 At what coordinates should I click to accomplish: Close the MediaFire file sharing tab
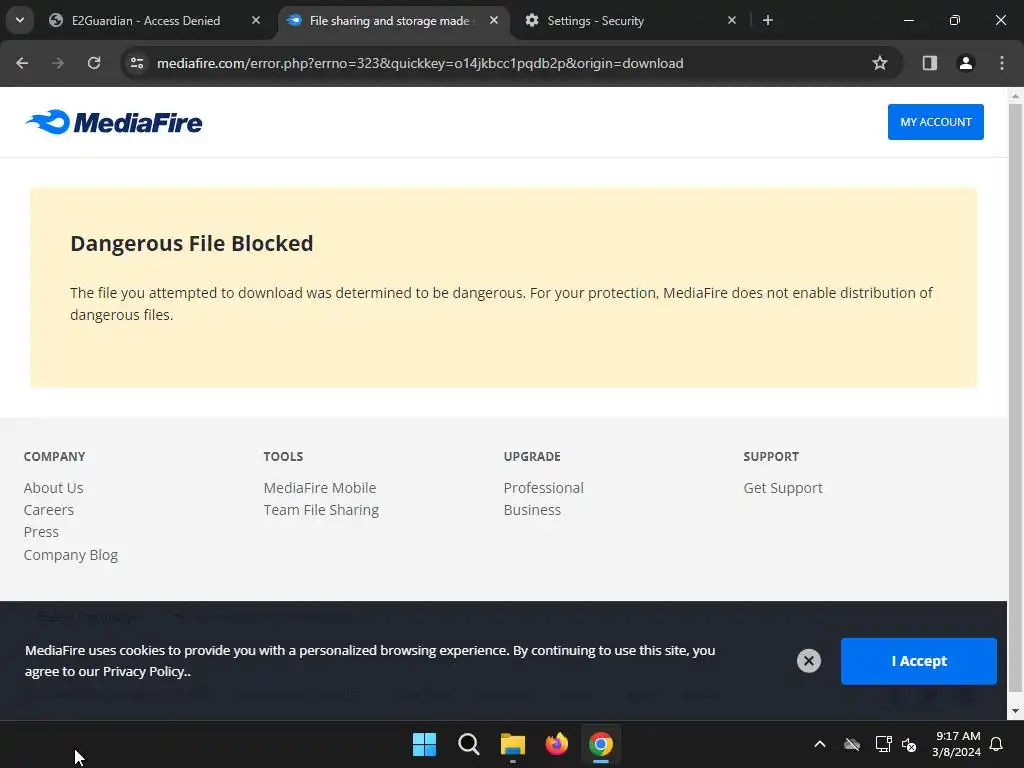tap(494, 20)
